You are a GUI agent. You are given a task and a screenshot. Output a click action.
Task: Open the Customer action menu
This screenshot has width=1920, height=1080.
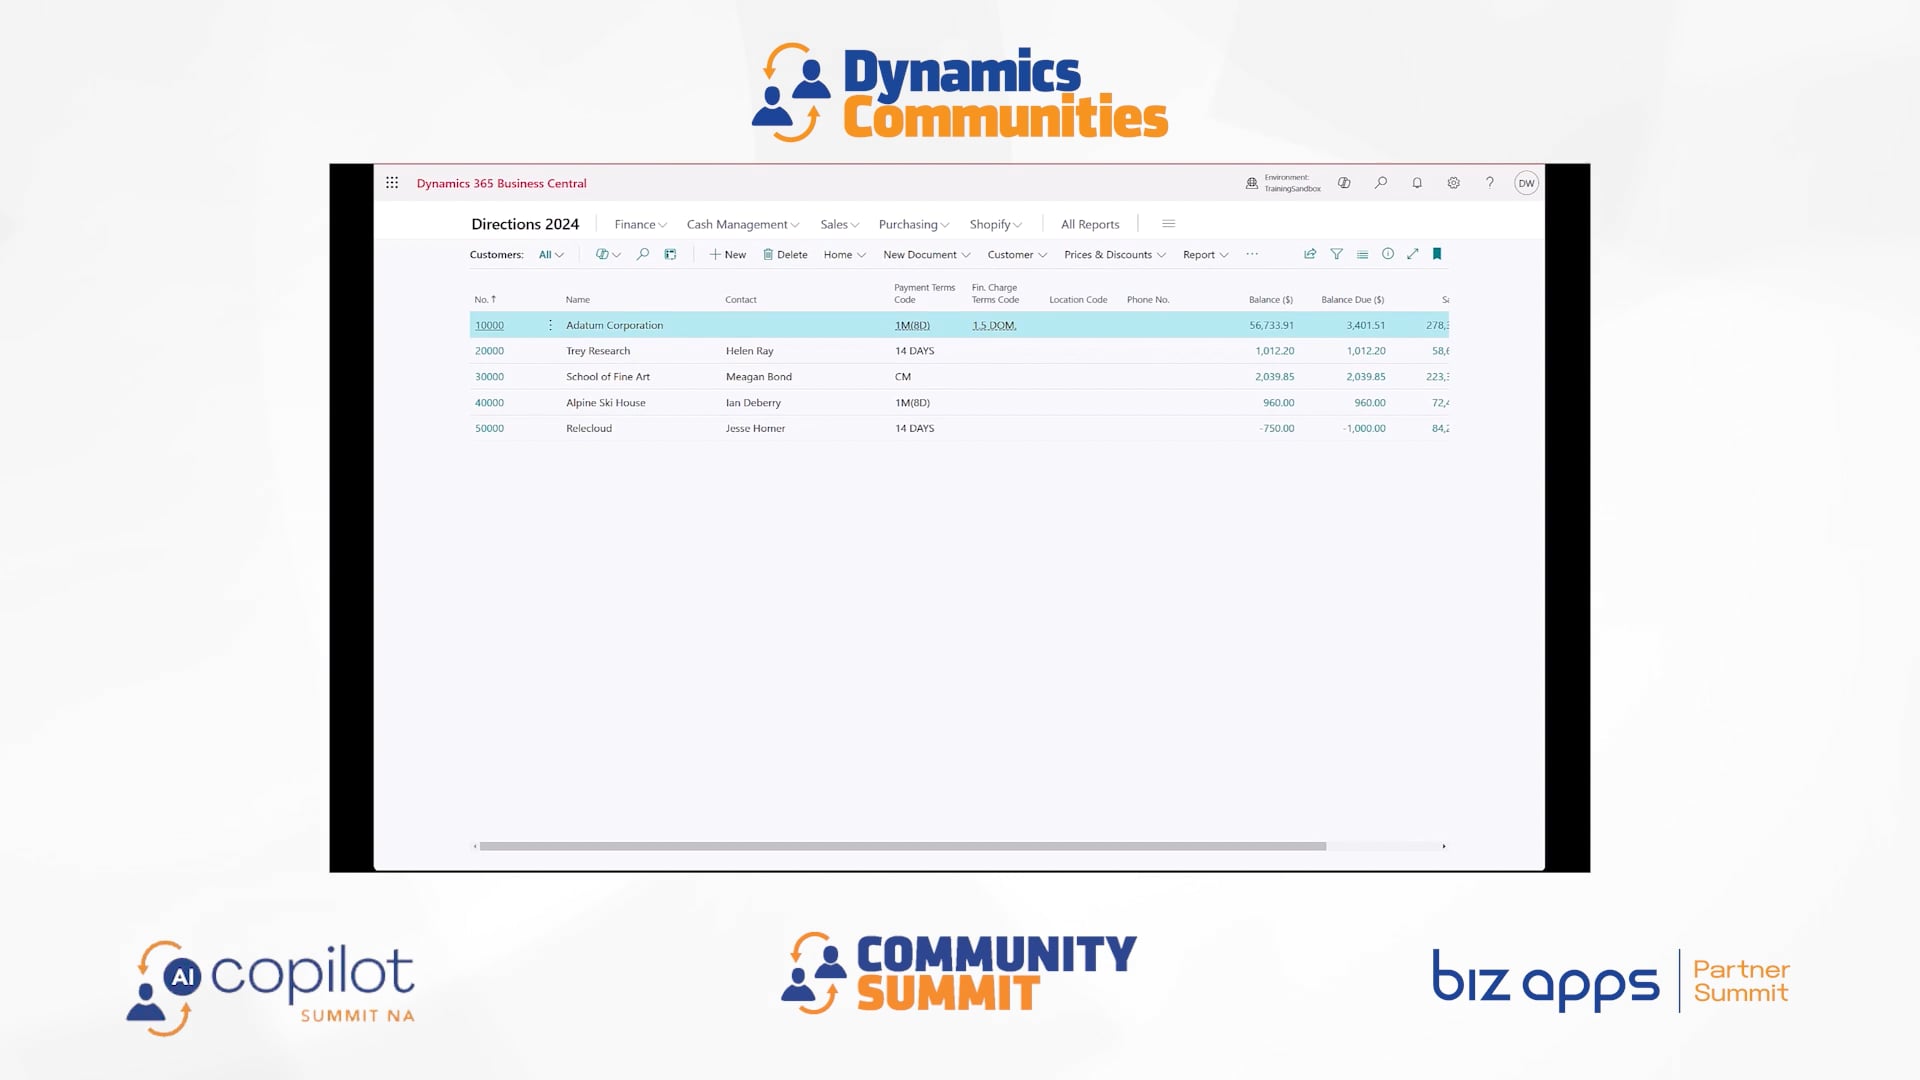tap(1017, 255)
